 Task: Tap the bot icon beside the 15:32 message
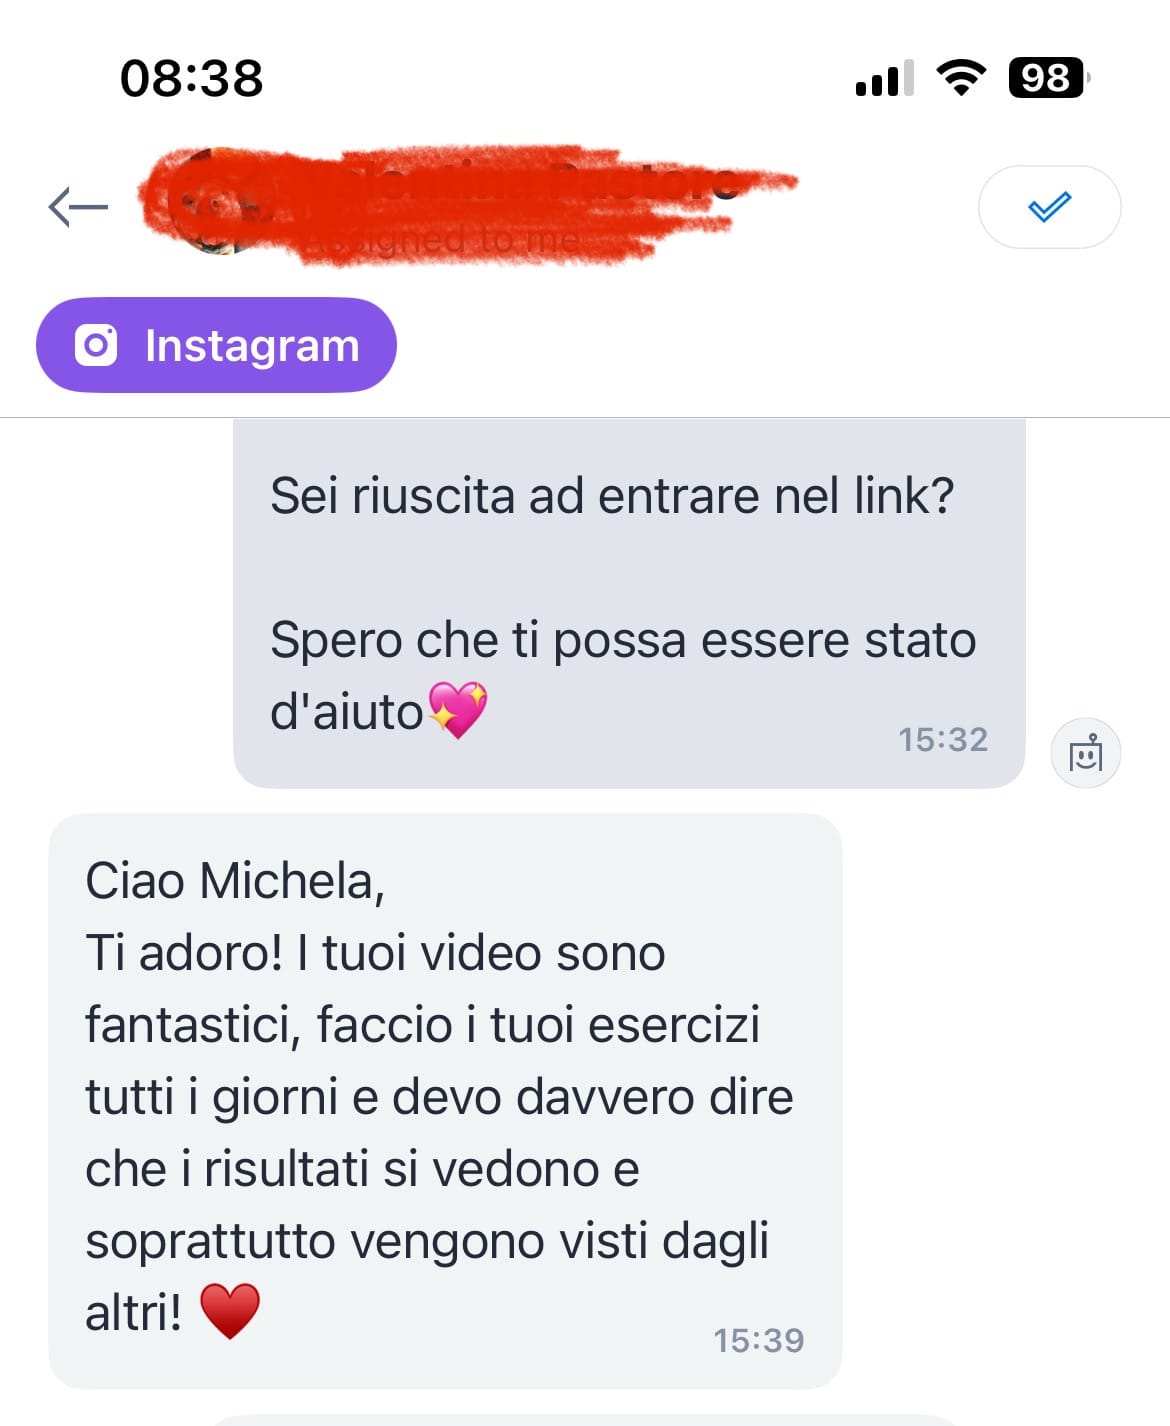click(x=1085, y=753)
